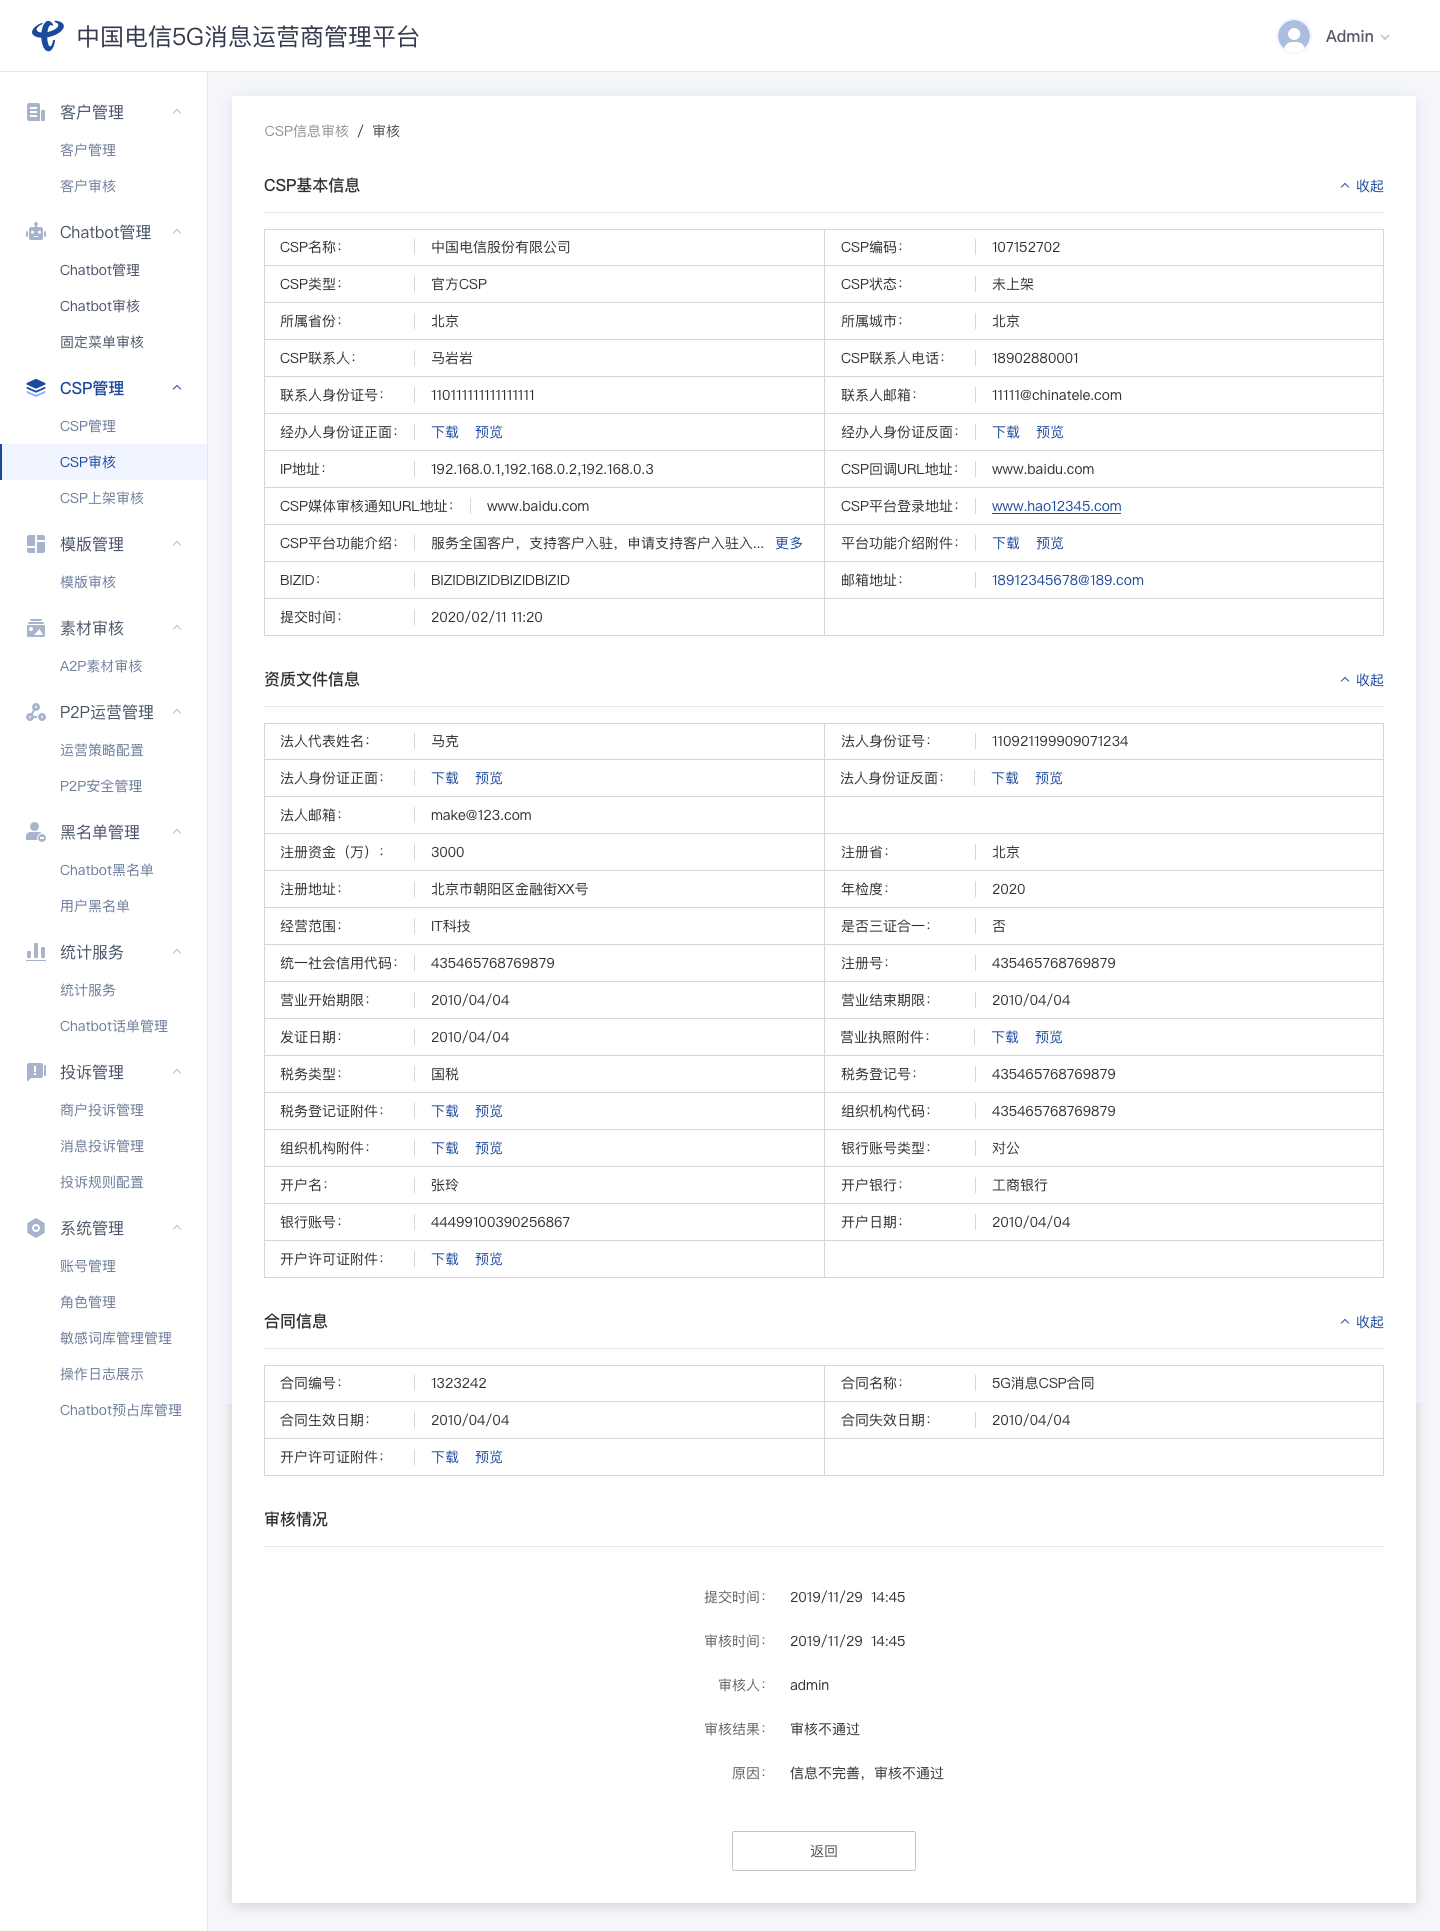Open 模版审核 in the sidebar
The width and height of the screenshot is (1440, 1931).
click(x=88, y=582)
